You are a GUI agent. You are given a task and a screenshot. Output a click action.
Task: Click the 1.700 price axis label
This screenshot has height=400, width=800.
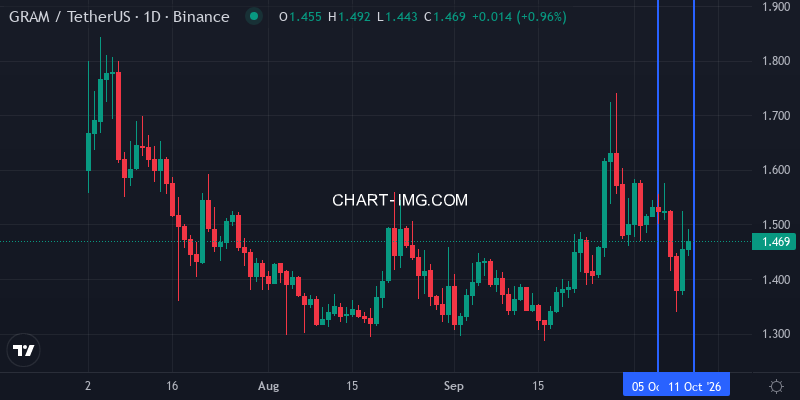coord(776,116)
